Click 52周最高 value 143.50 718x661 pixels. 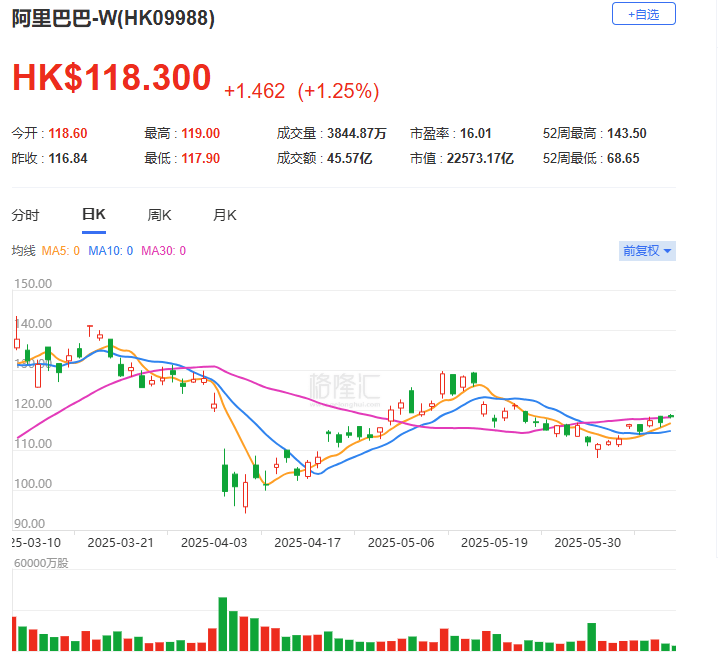[627, 133]
